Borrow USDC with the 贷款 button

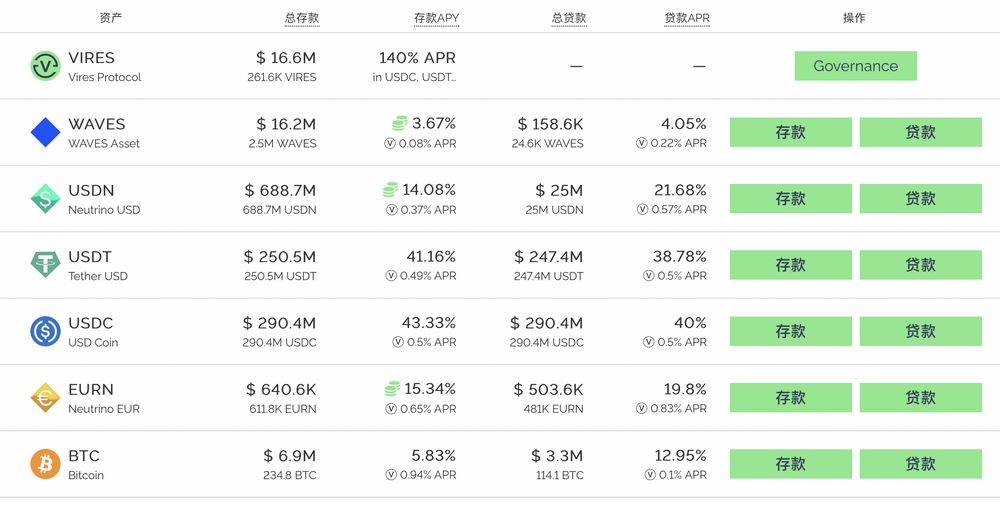pos(920,331)
